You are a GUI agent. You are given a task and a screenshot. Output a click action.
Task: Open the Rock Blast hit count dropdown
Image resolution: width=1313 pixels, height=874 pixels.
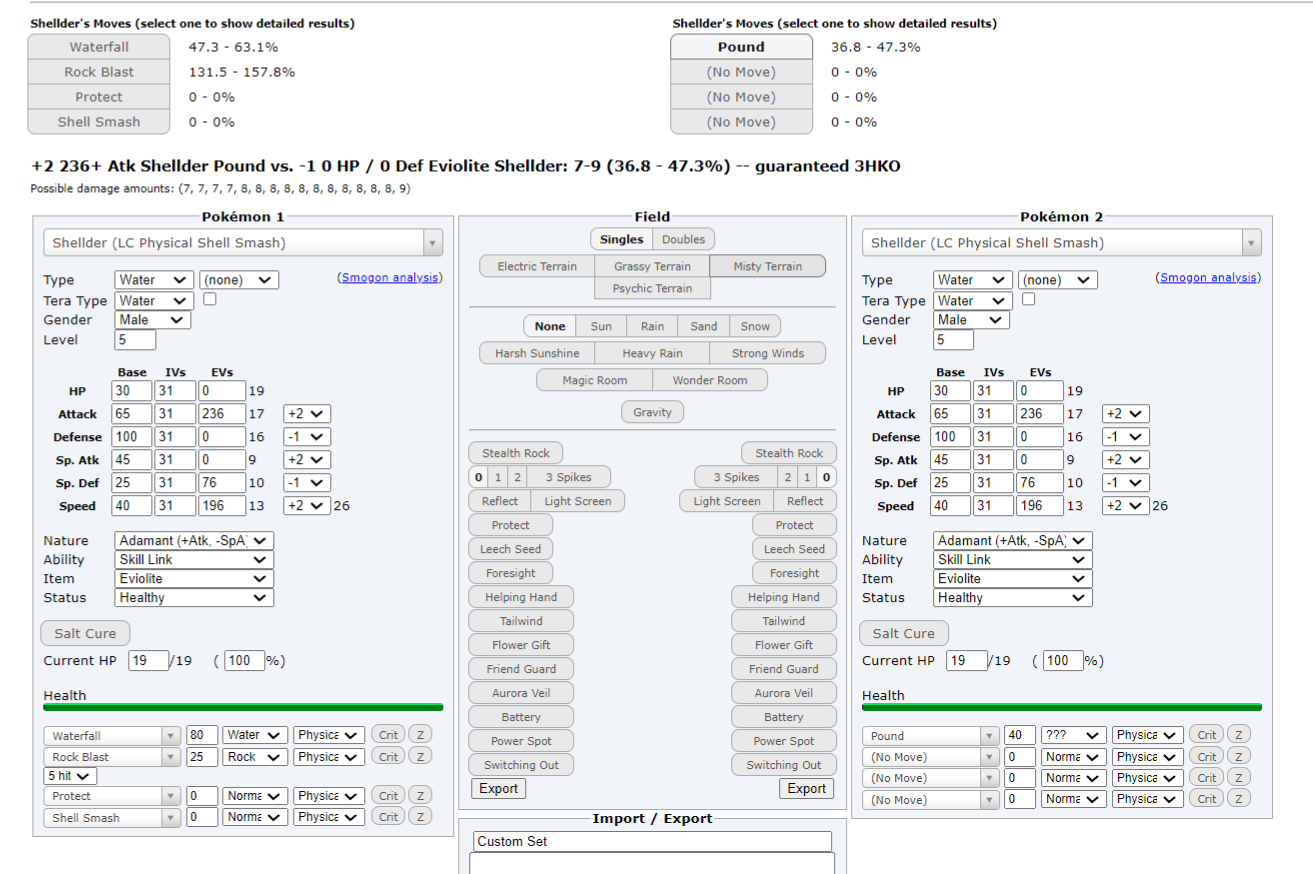click(x=70, y=776)
